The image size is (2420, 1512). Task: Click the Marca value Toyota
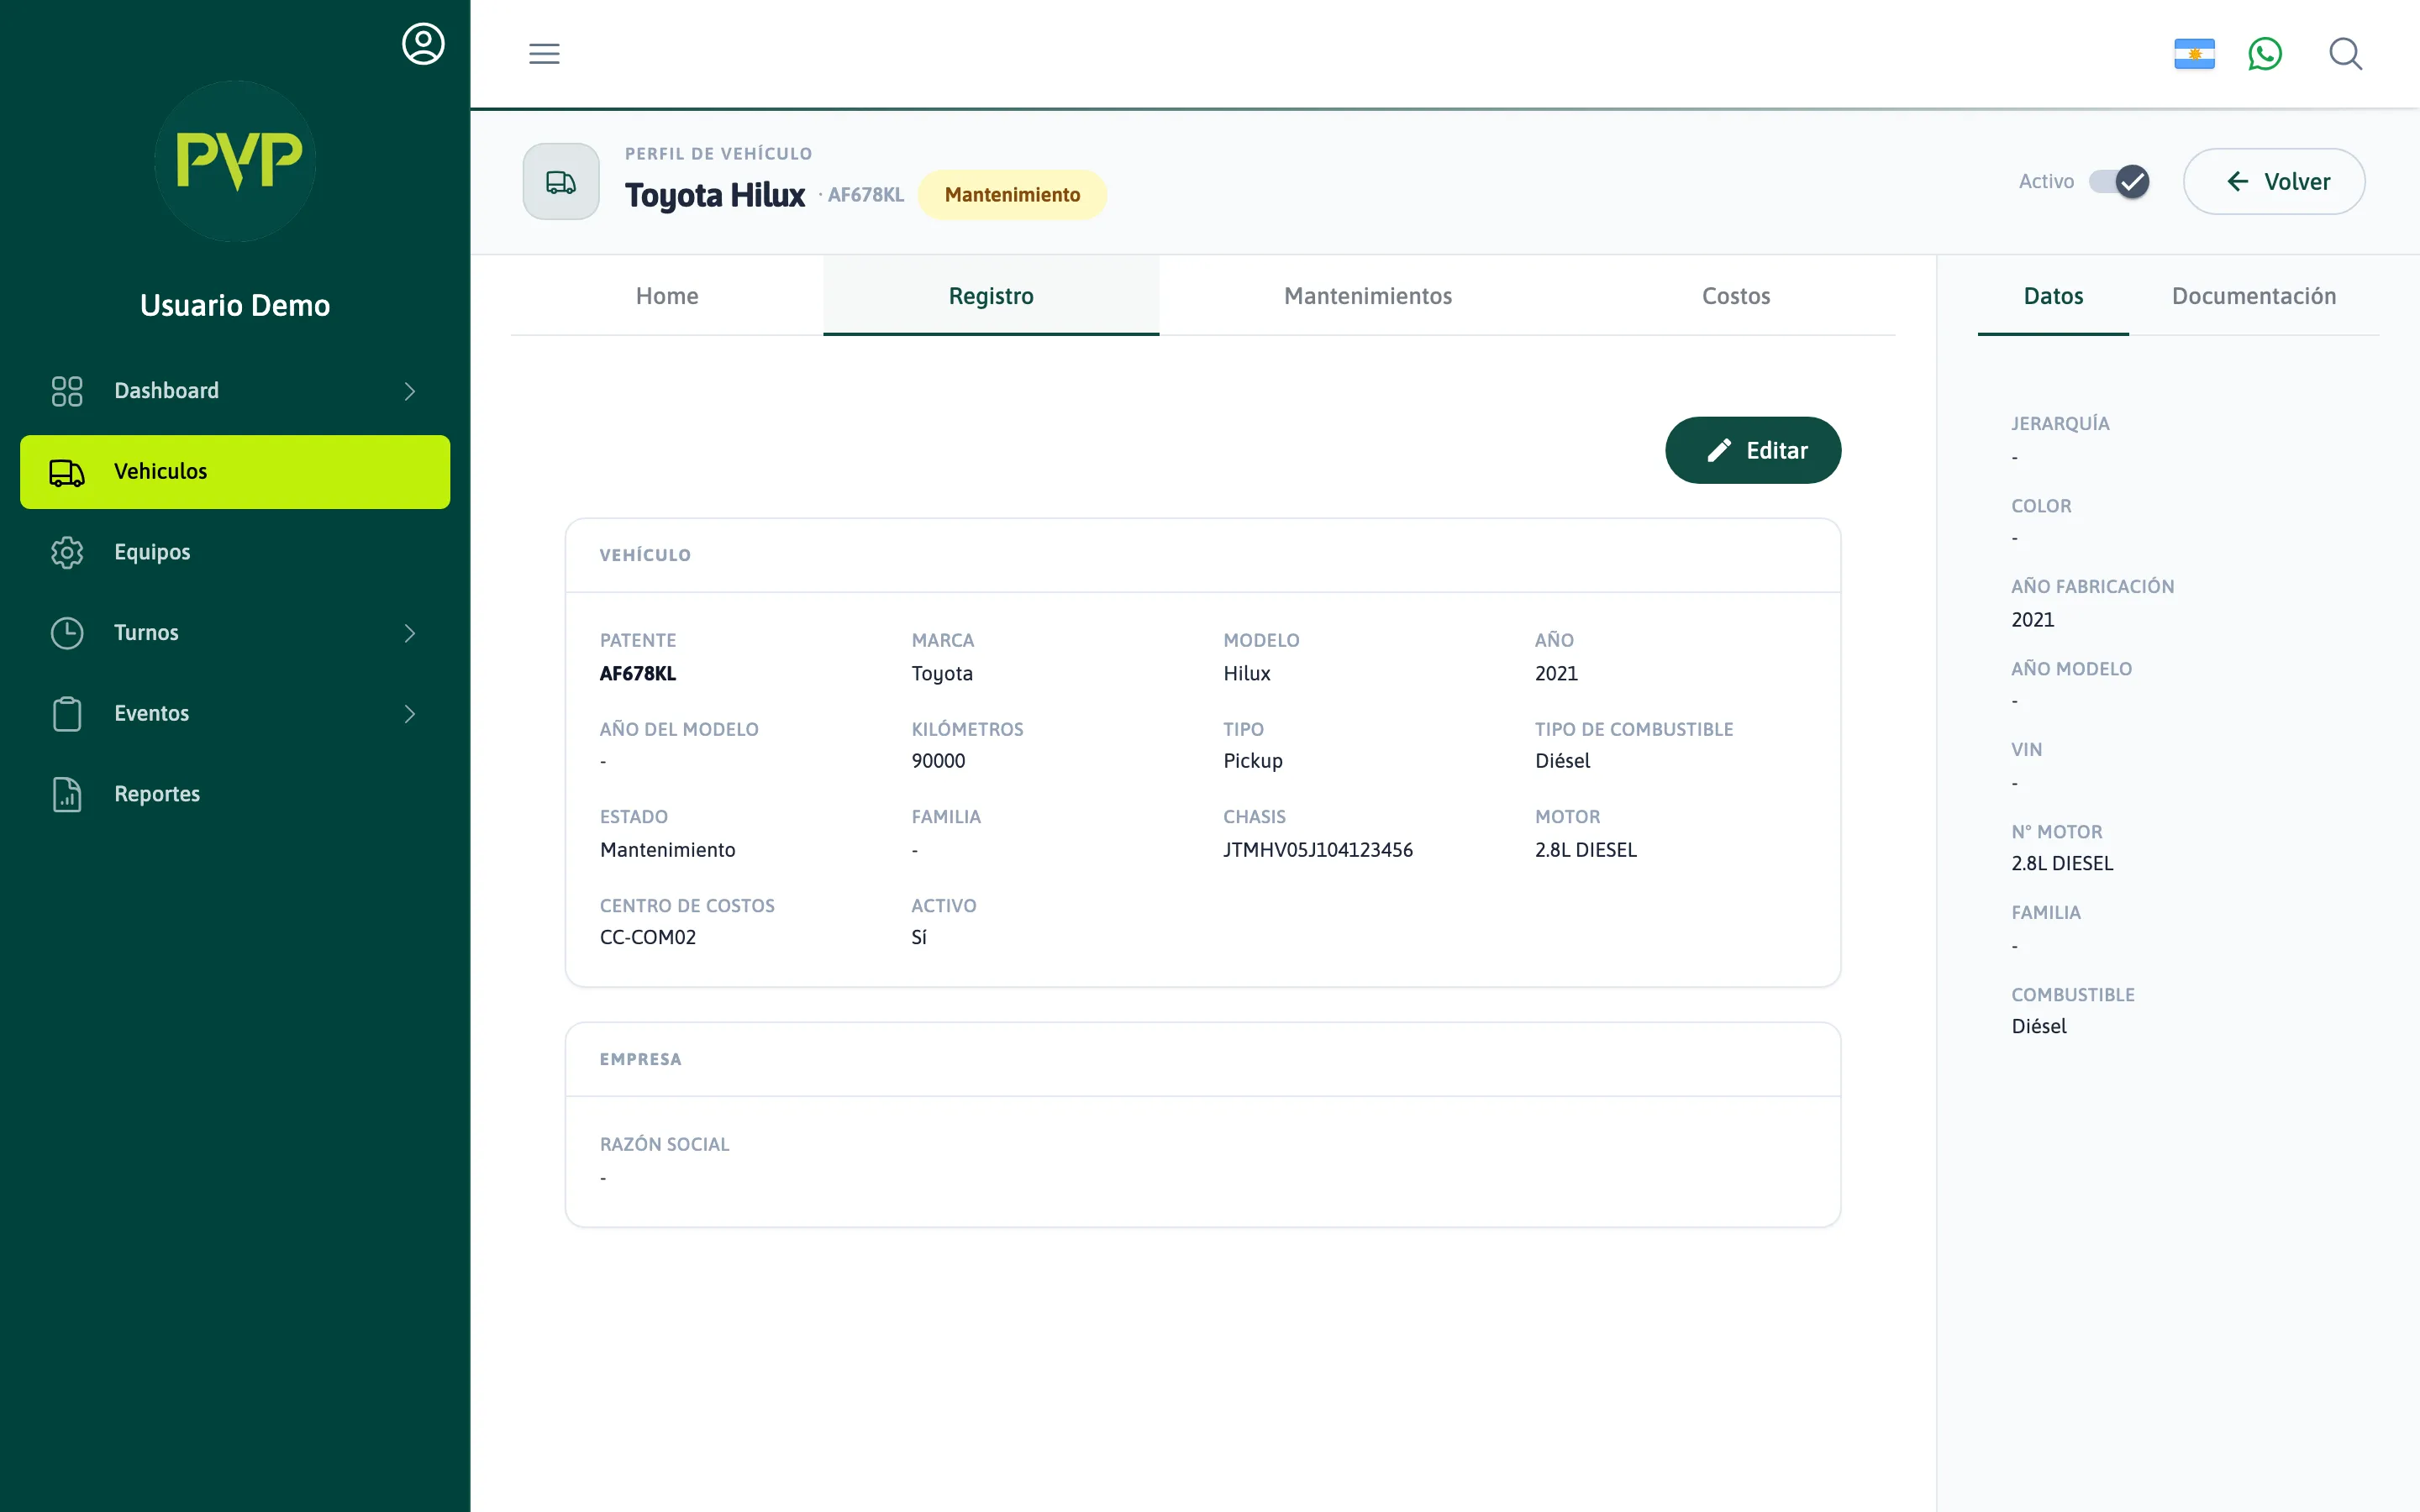point(942,674)
